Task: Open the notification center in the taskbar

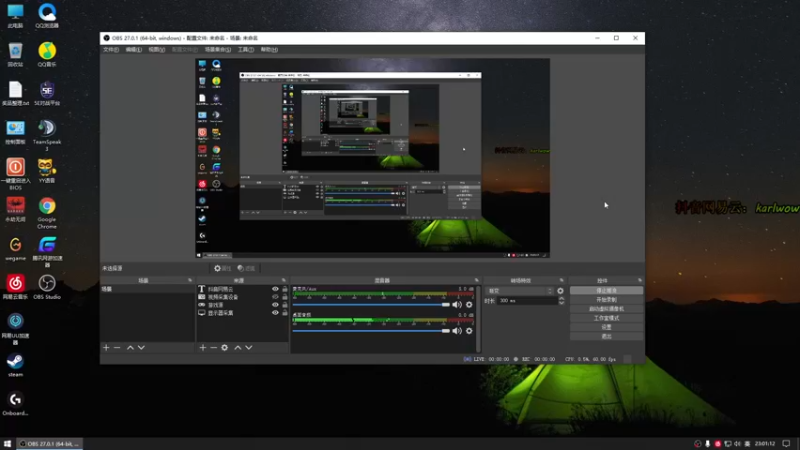Action: tap(786, 444)
